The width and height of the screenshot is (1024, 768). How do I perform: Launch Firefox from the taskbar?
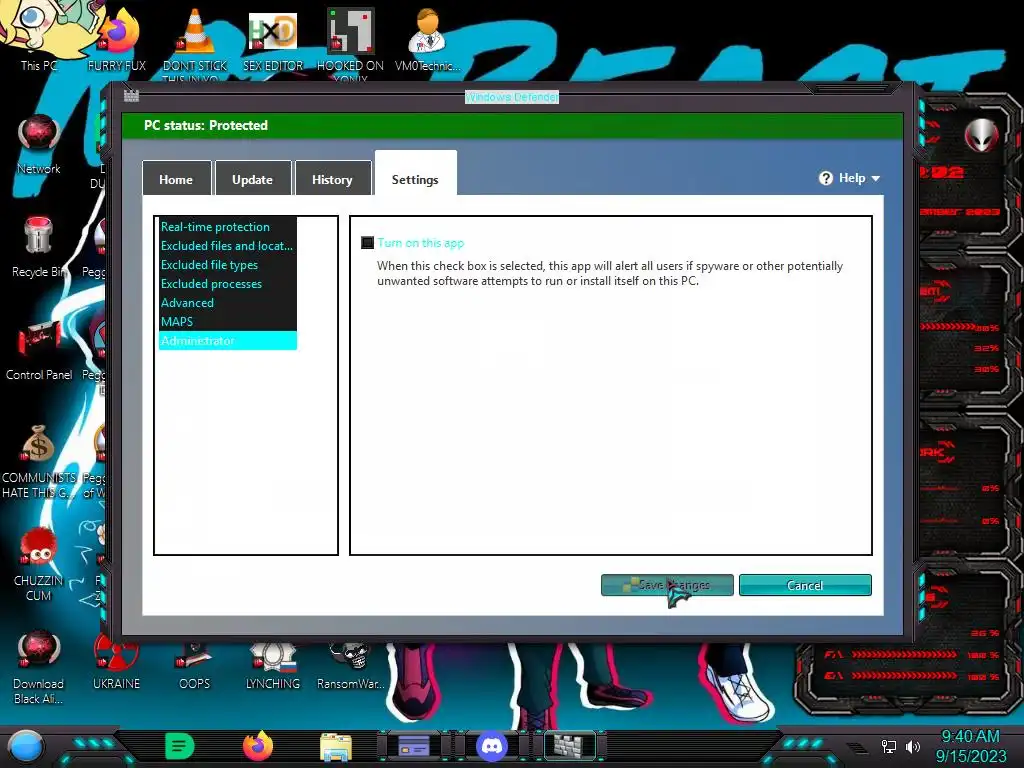click(x=258, y=746)
